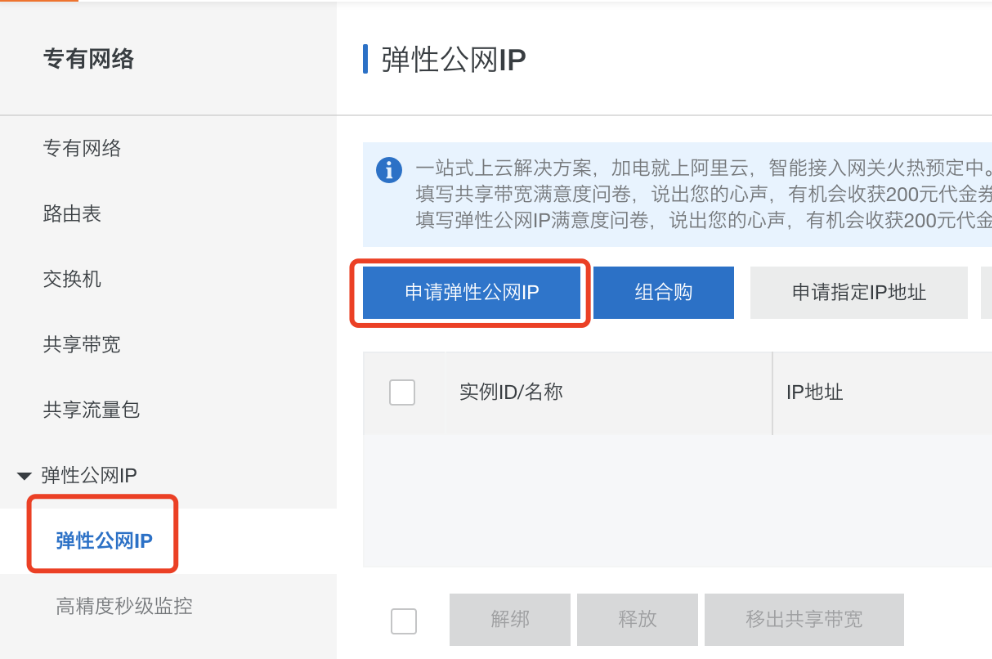This screenshot has width=992, height=659.
Task: Click the 申请指定IP地址 button
Action: (858, 292)
